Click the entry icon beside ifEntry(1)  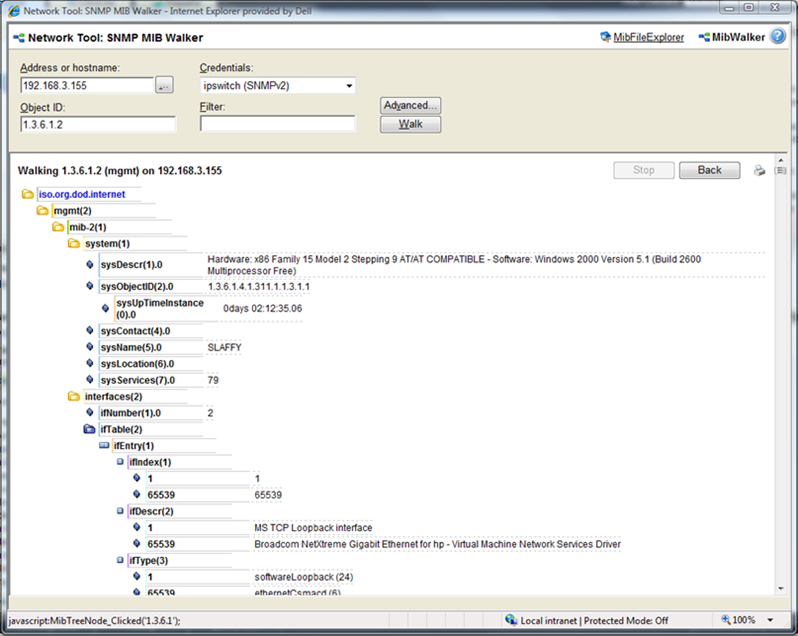coord(104,445)
